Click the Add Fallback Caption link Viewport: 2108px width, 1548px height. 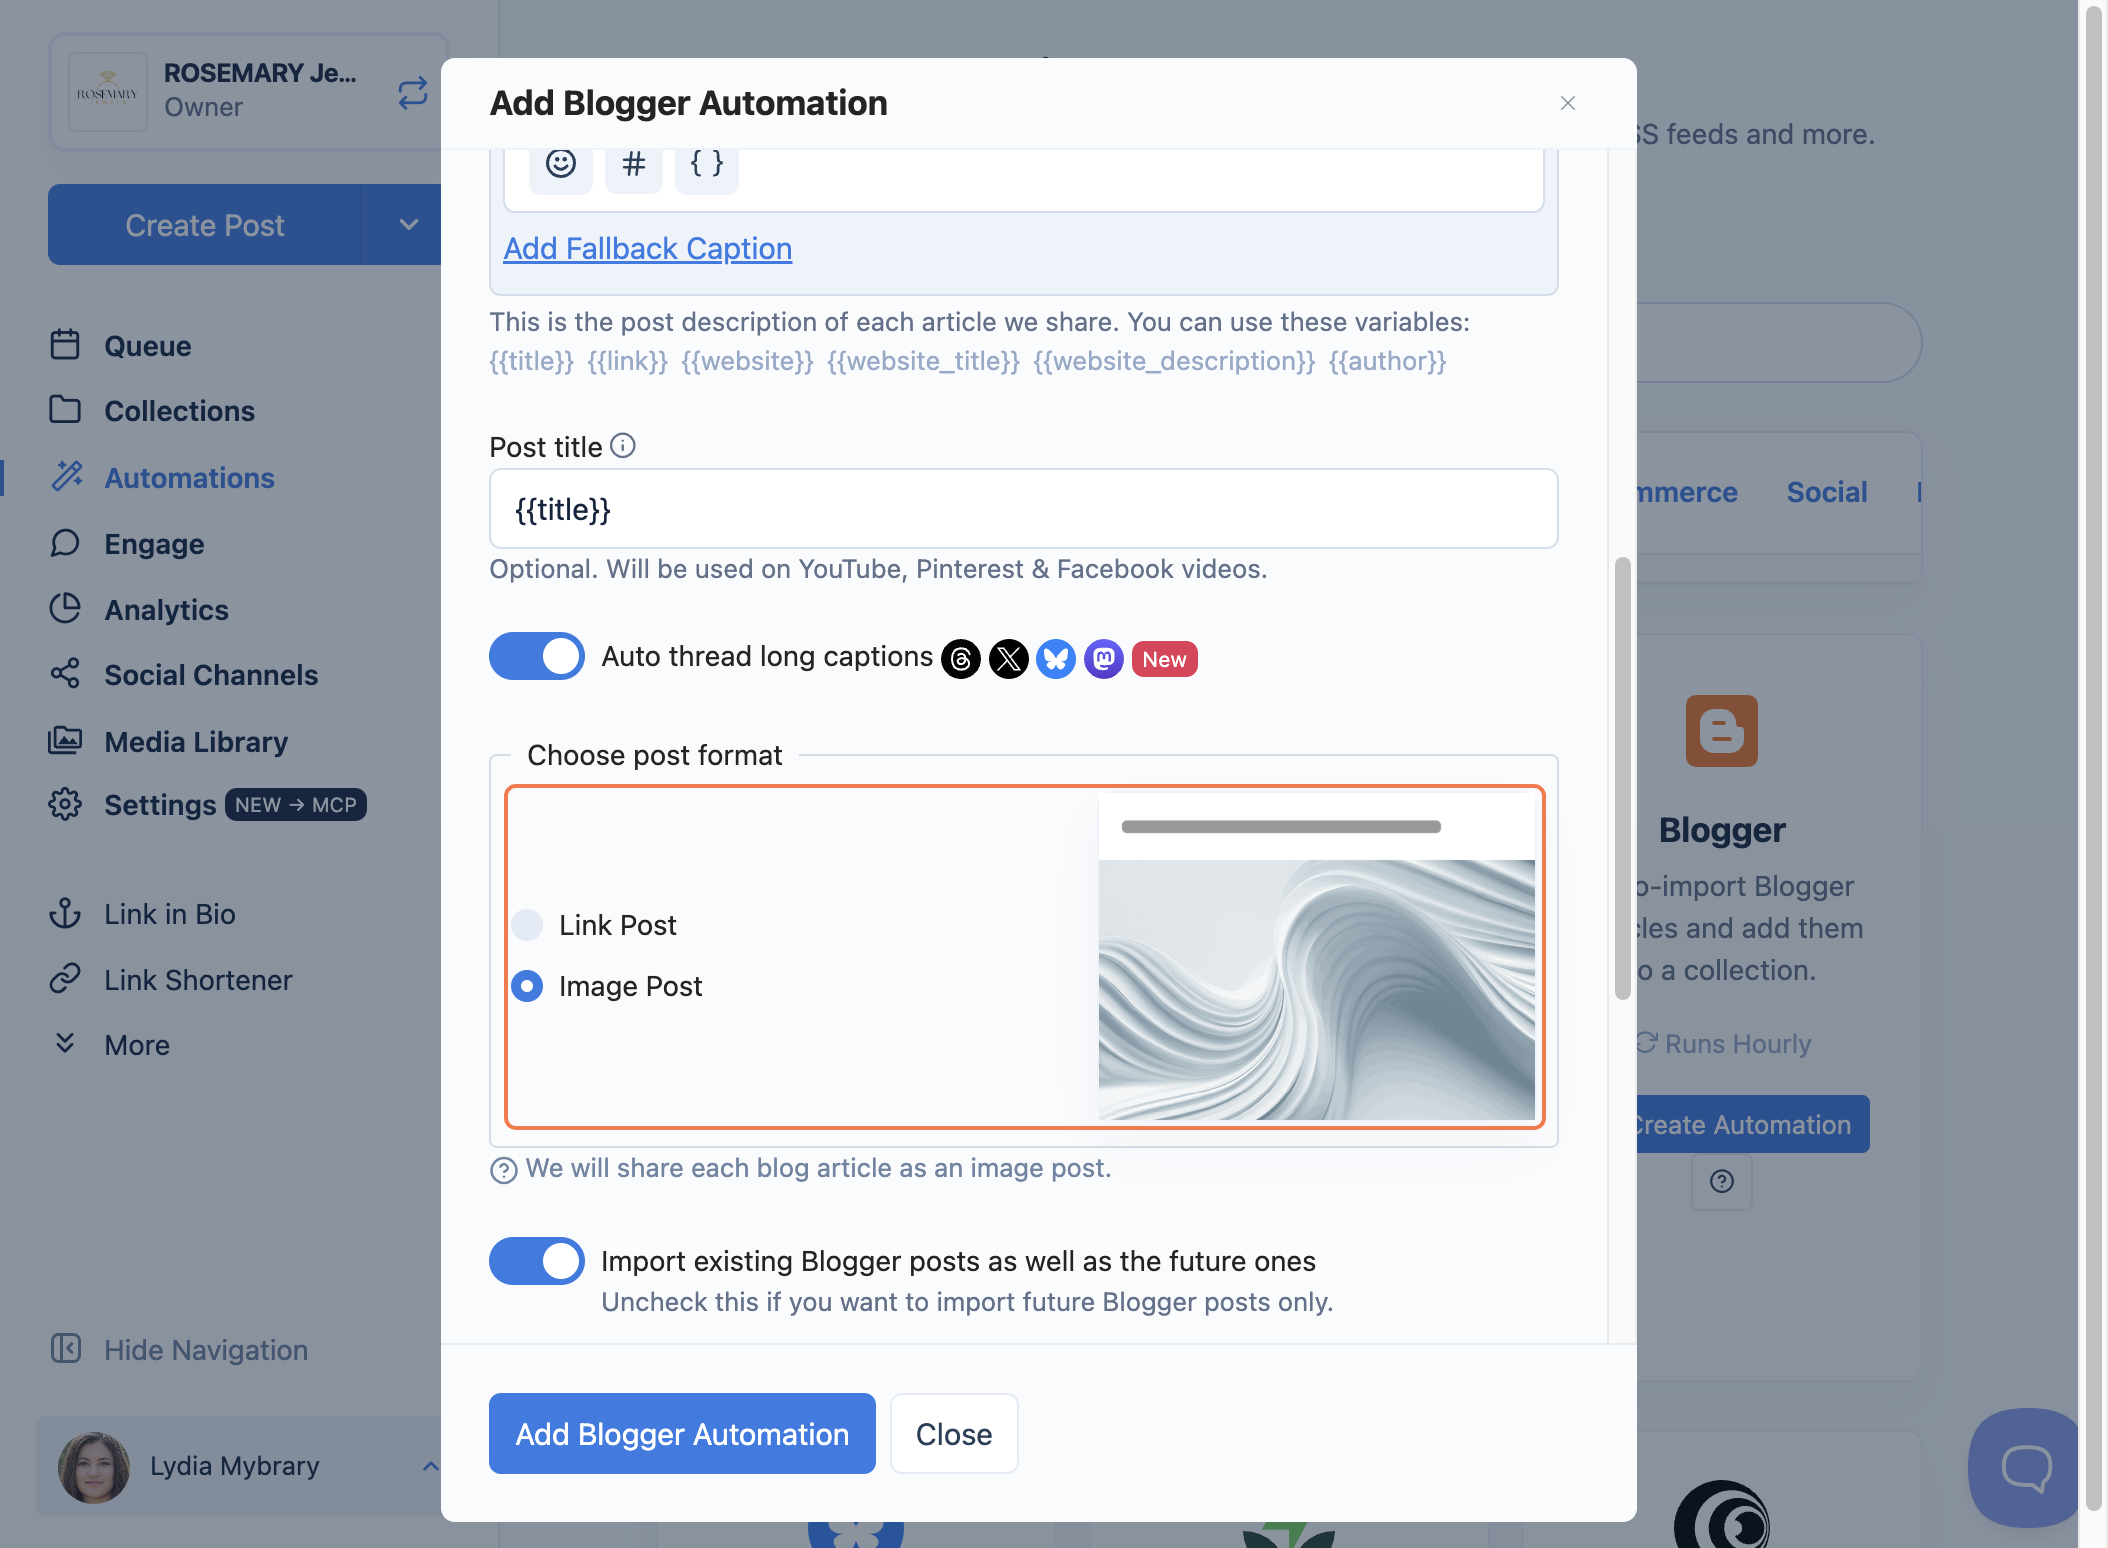(x=648, y=248)
